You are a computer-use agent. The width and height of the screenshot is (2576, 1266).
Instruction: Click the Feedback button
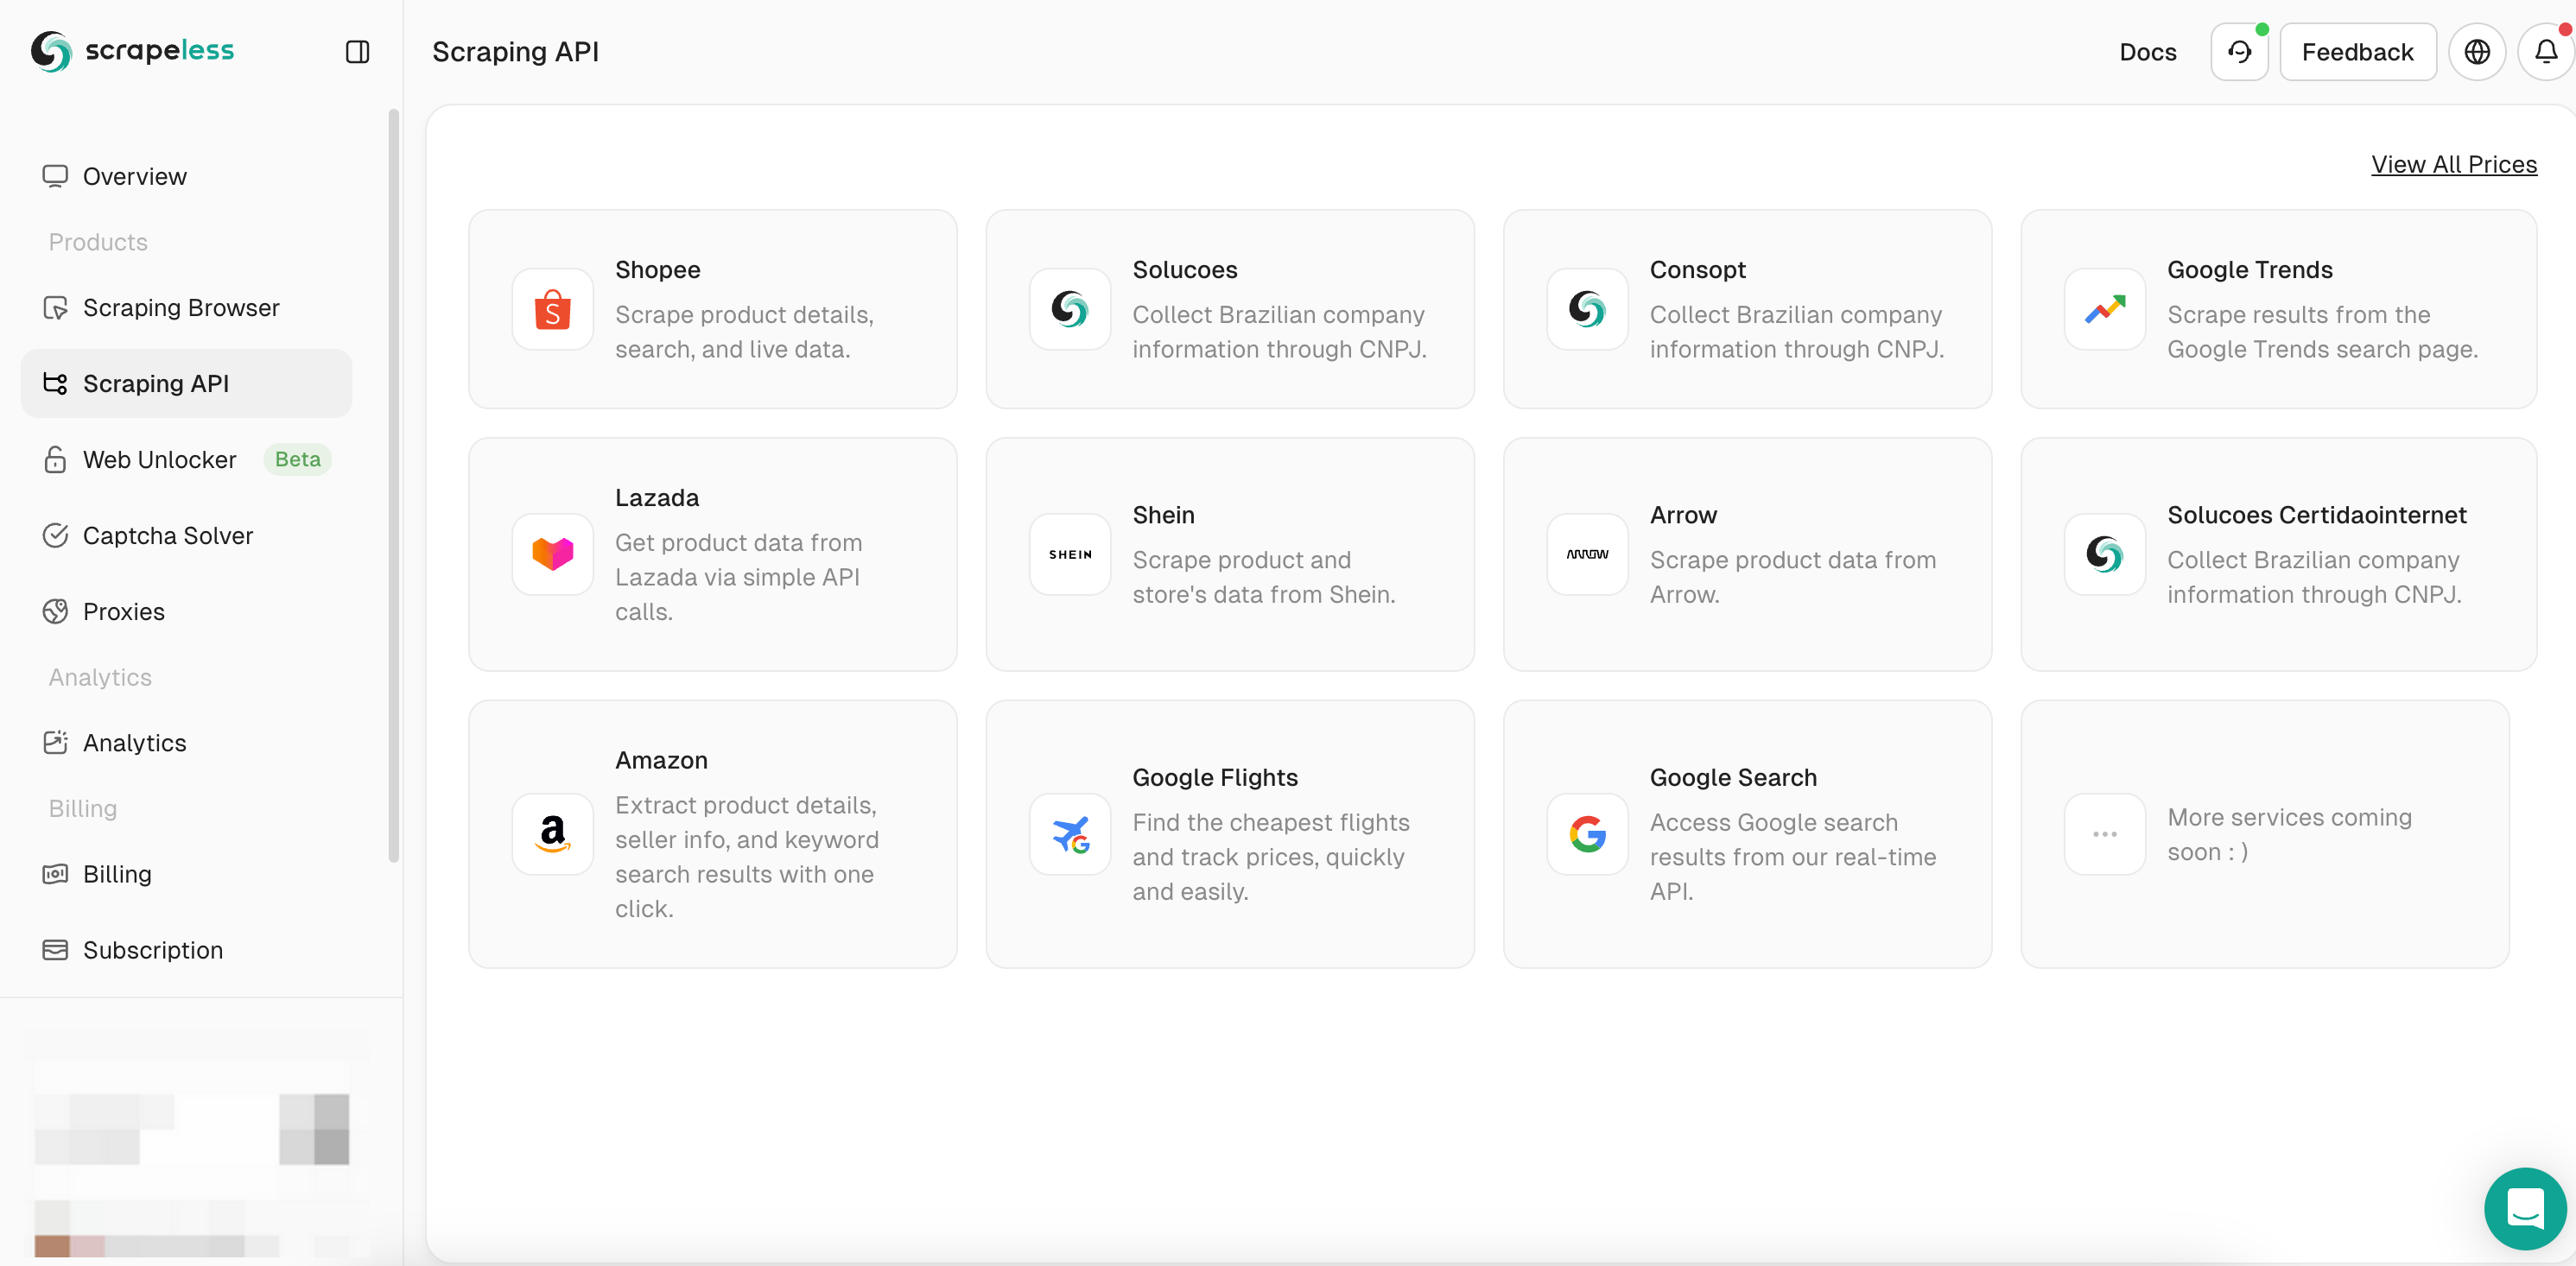click(x=2357, y=52)
